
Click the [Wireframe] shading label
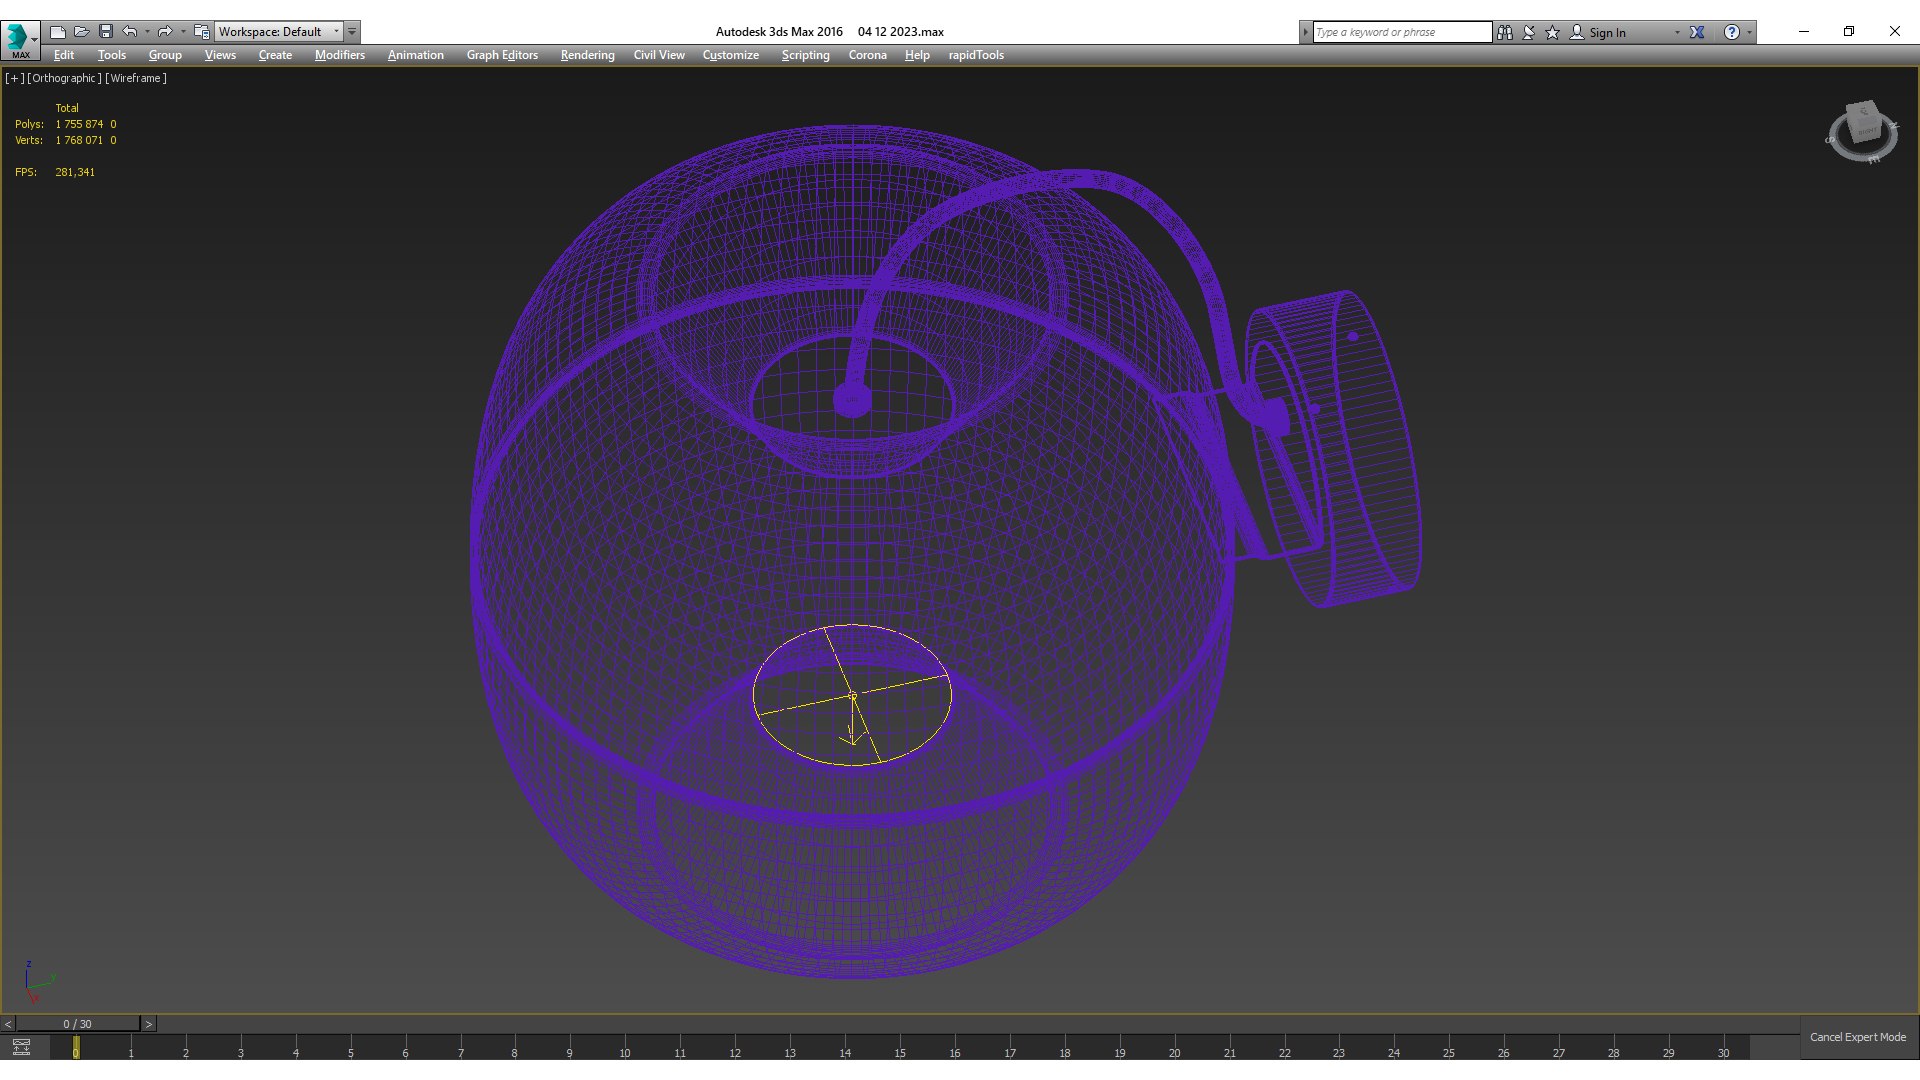point(136,78)
